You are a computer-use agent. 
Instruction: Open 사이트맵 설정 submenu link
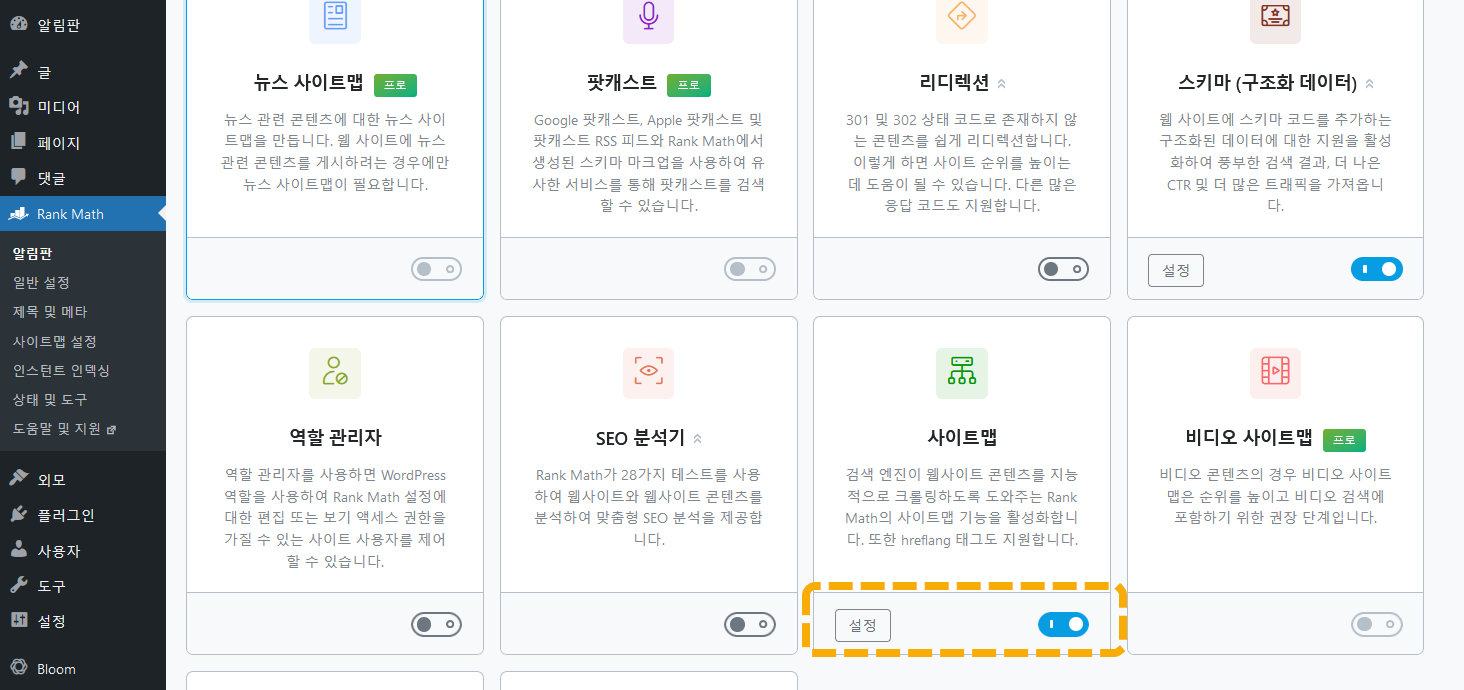pos(54,341)
